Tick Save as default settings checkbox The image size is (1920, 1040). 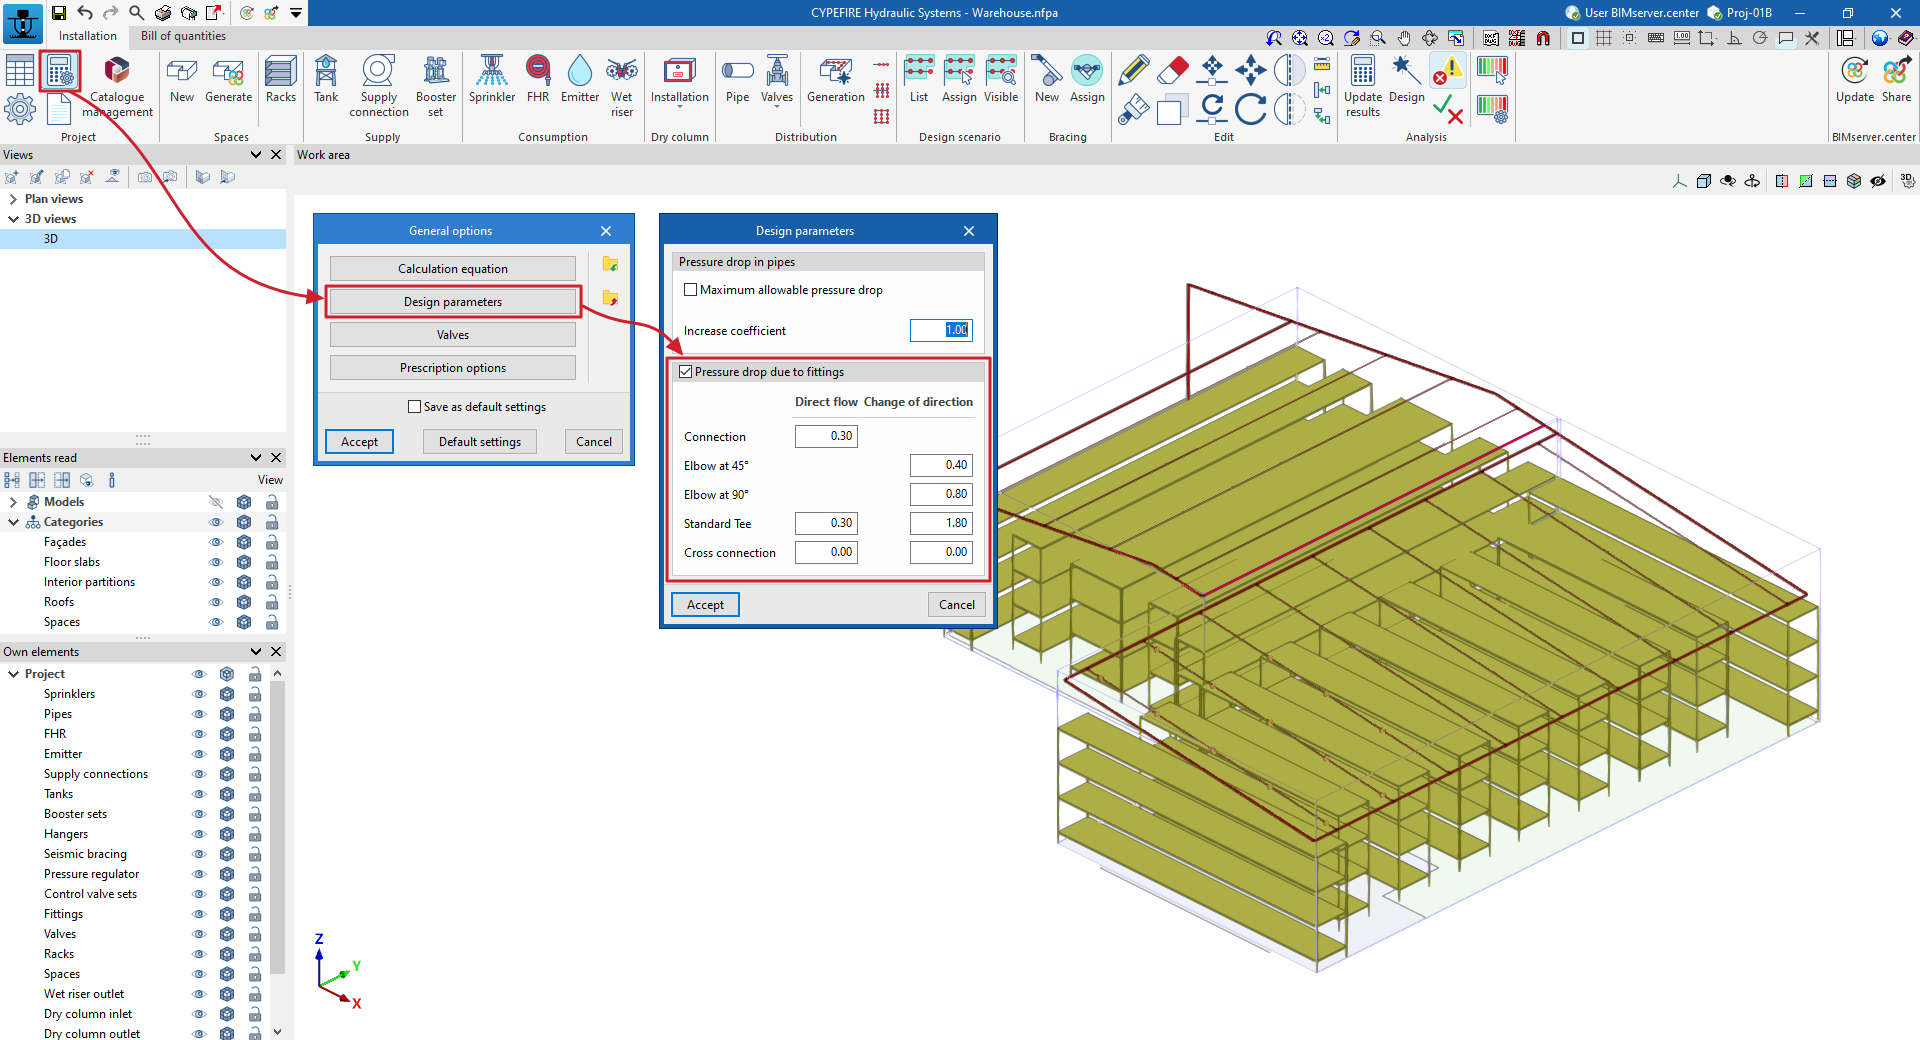pos(415,407)
